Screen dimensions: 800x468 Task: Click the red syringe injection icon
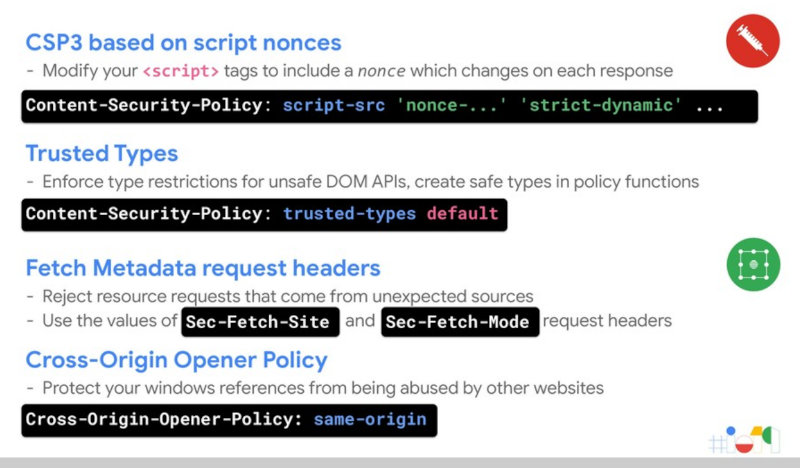point(752,43)
